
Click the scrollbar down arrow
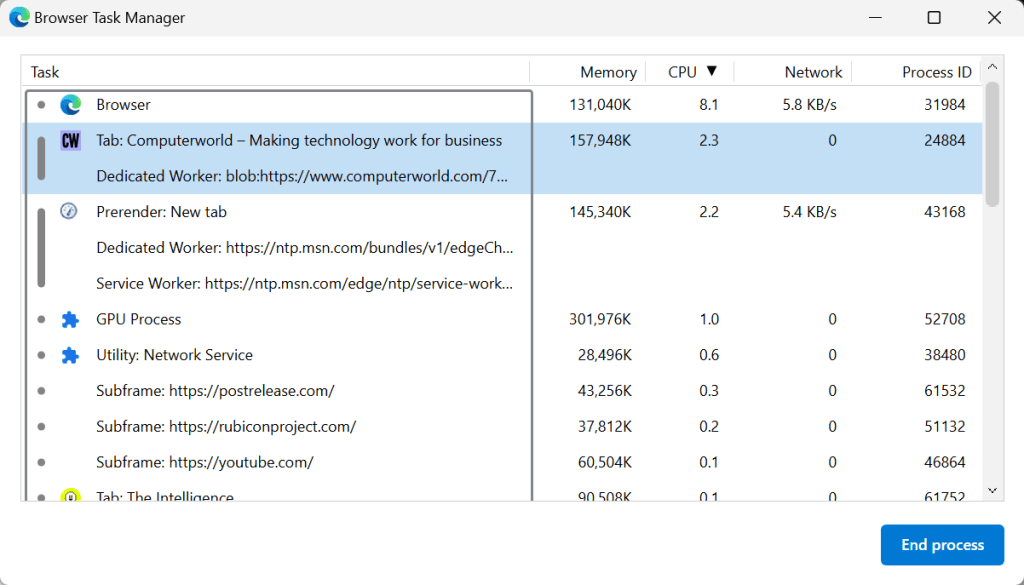click(992, 491)
